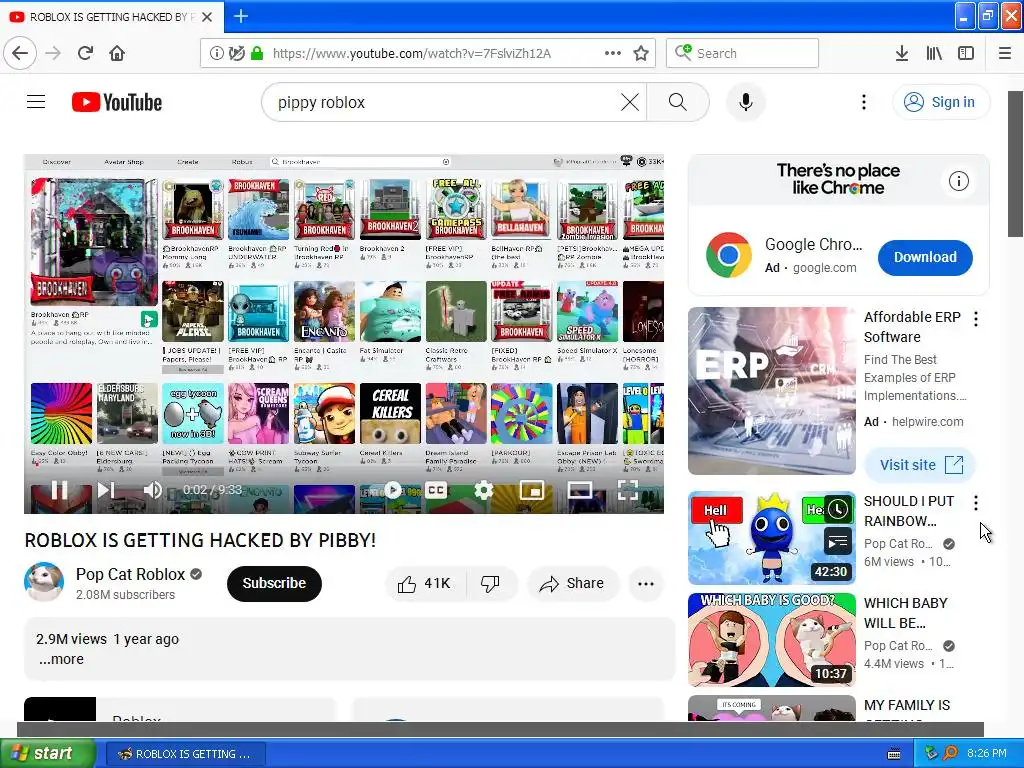Enter full screen video mode

[628, 490]
